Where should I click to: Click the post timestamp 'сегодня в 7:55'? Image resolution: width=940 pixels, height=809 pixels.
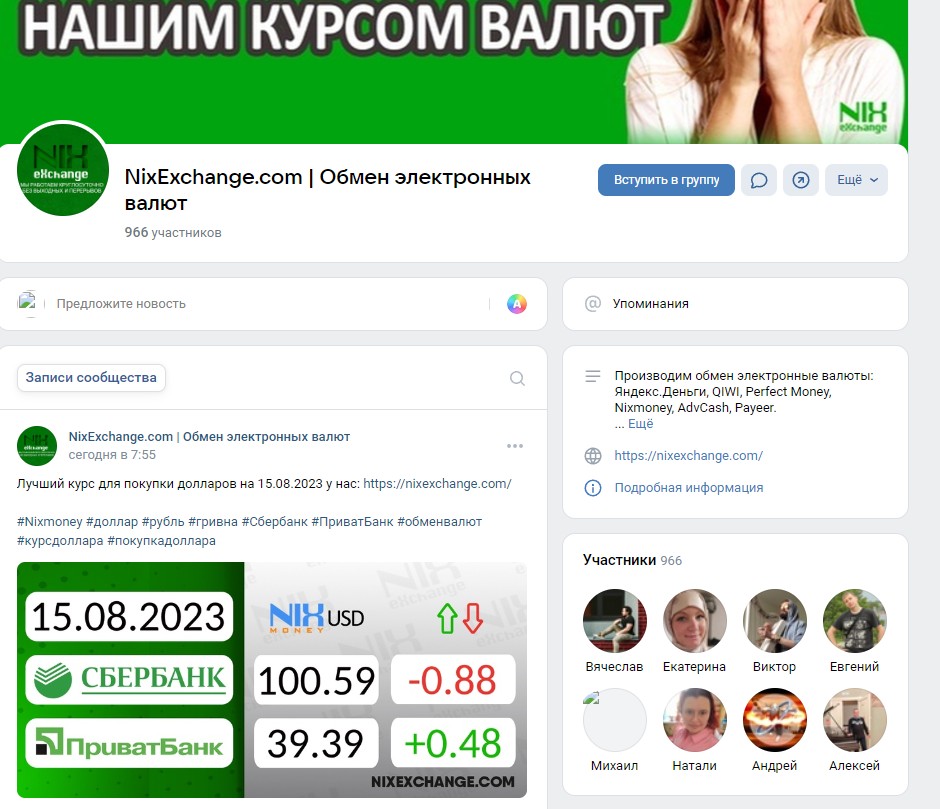[112, 455]
